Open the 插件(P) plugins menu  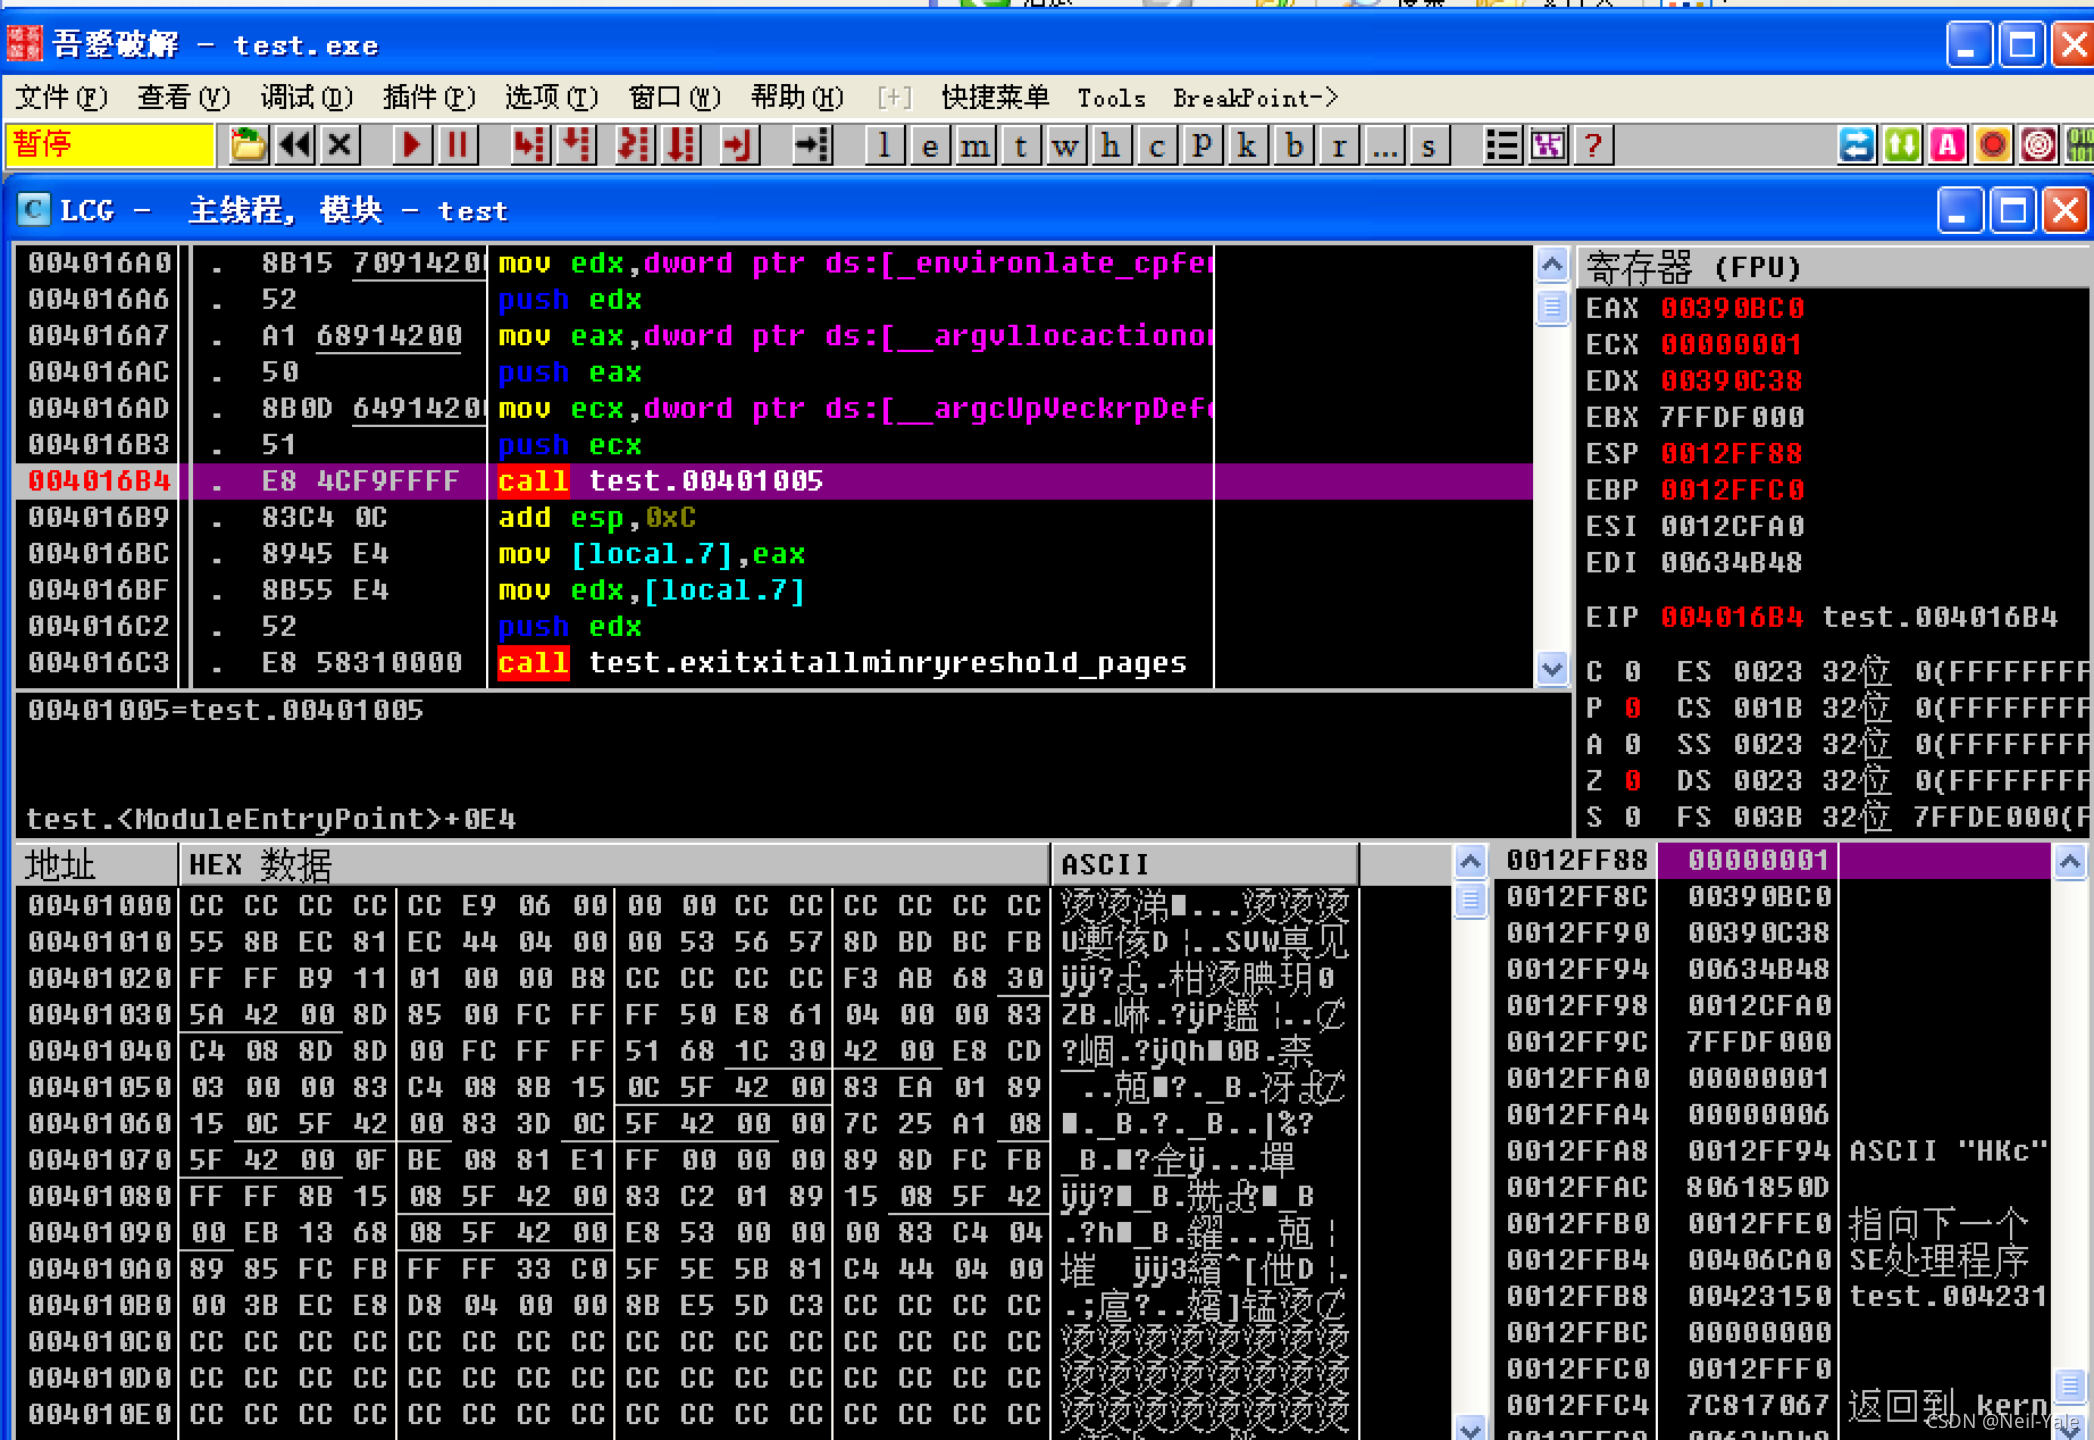(x=428, y=98)
